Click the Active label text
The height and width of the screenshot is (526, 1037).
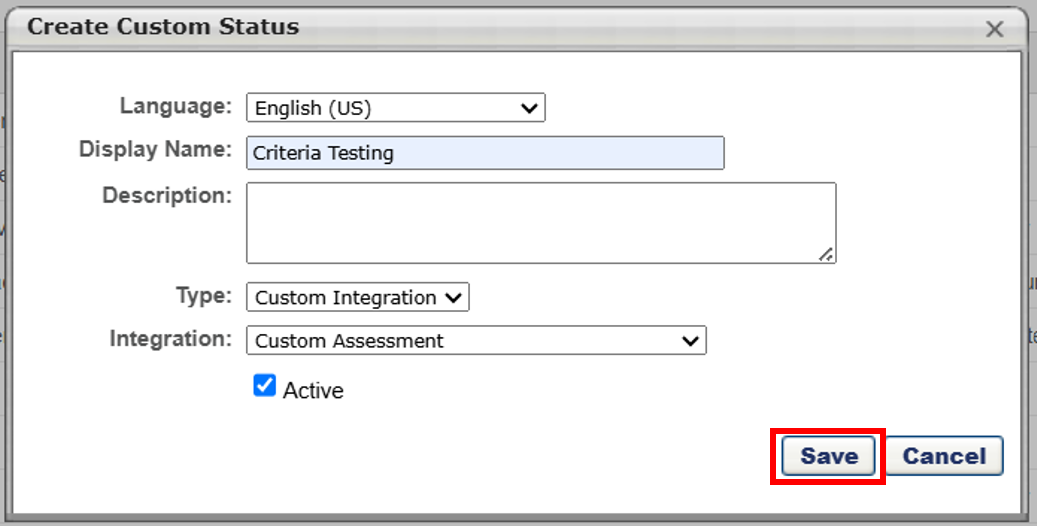click(x=313, y=390)
